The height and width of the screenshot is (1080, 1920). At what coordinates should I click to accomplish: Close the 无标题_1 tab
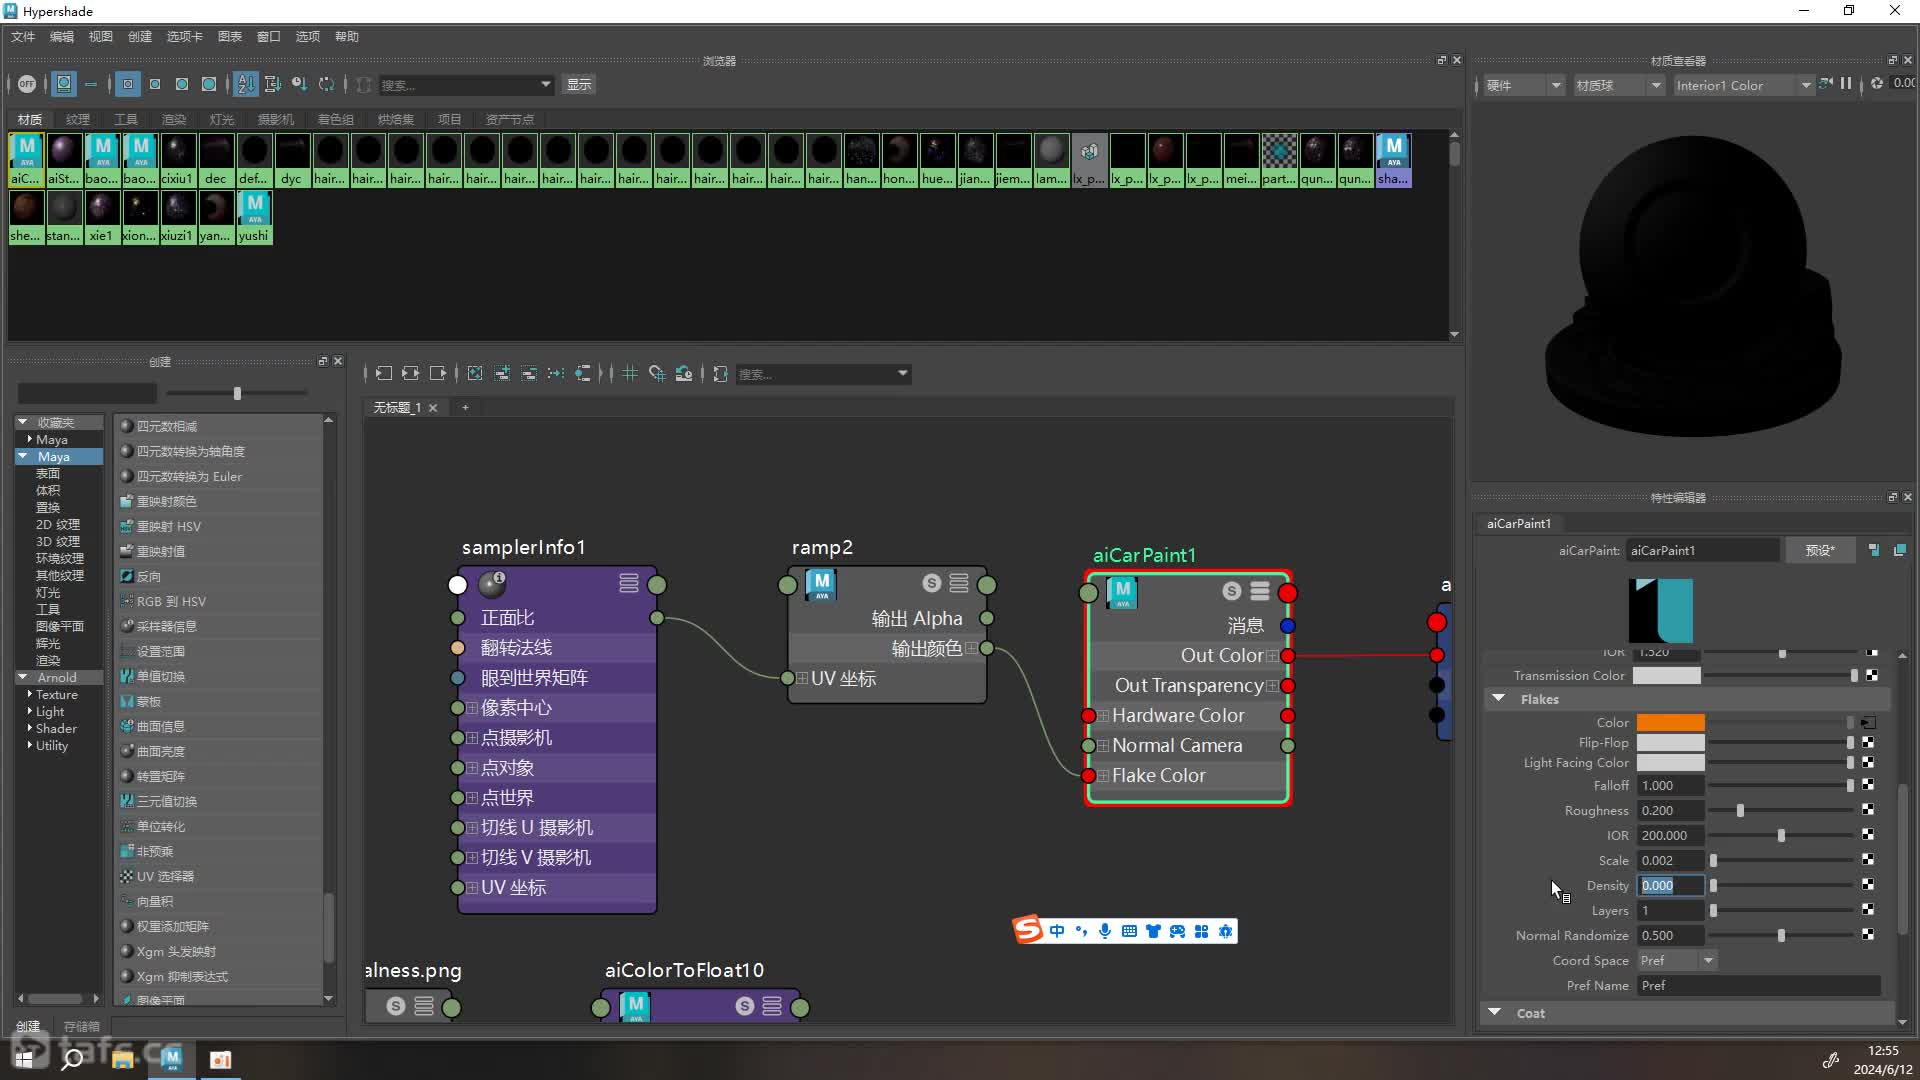pyautogui.click(x=433, y=408)
